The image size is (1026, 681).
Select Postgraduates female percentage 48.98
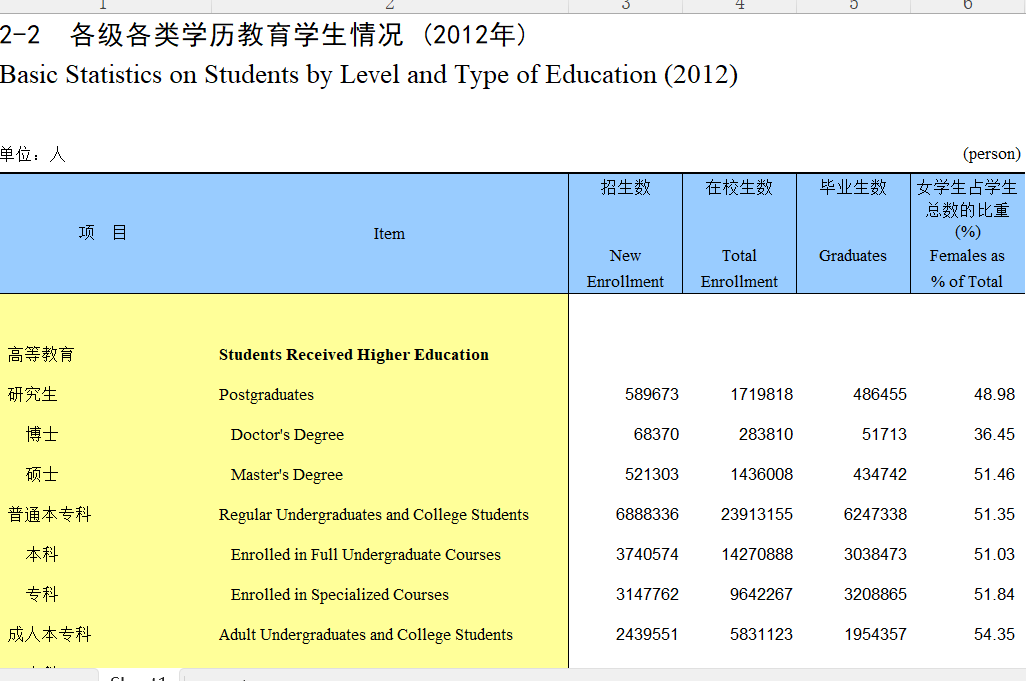coord(995,394)
